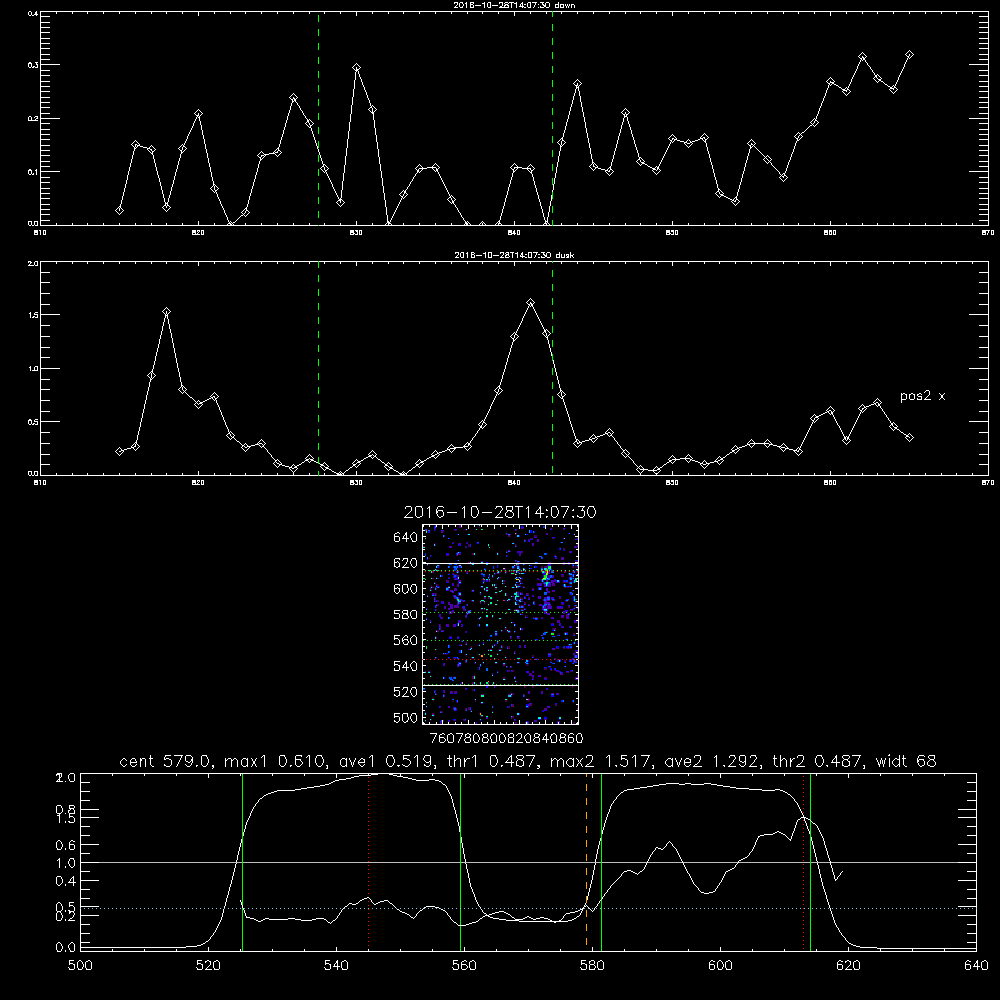Click the y-axis label 600 beside color image
Viewport: 1000px width, 1000px height.
click(x=406, y=589)
